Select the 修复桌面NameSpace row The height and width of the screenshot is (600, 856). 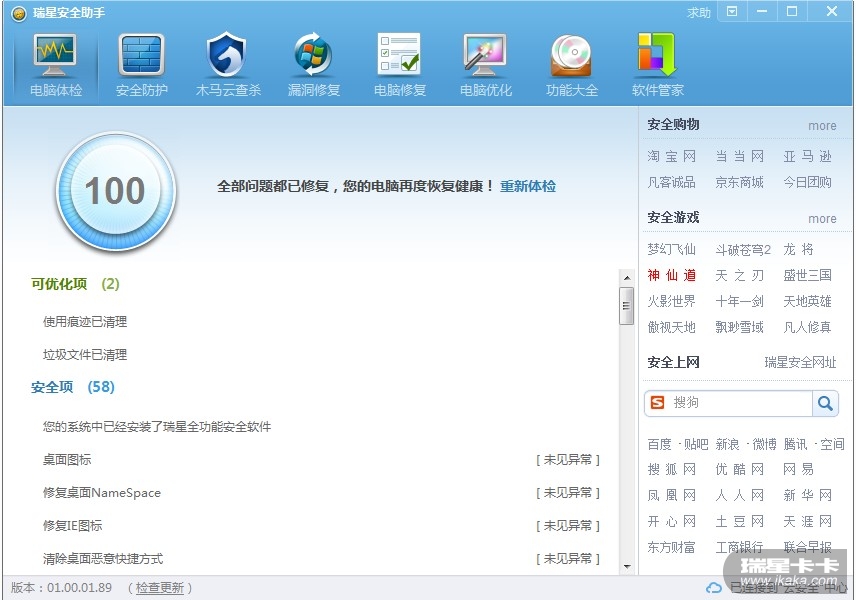pos(321,493)
